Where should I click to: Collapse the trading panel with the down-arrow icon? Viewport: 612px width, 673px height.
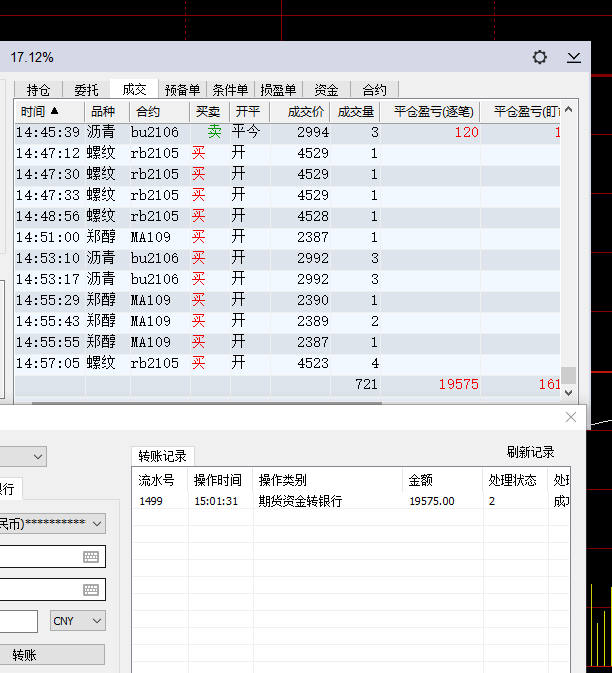coord(573,58)
